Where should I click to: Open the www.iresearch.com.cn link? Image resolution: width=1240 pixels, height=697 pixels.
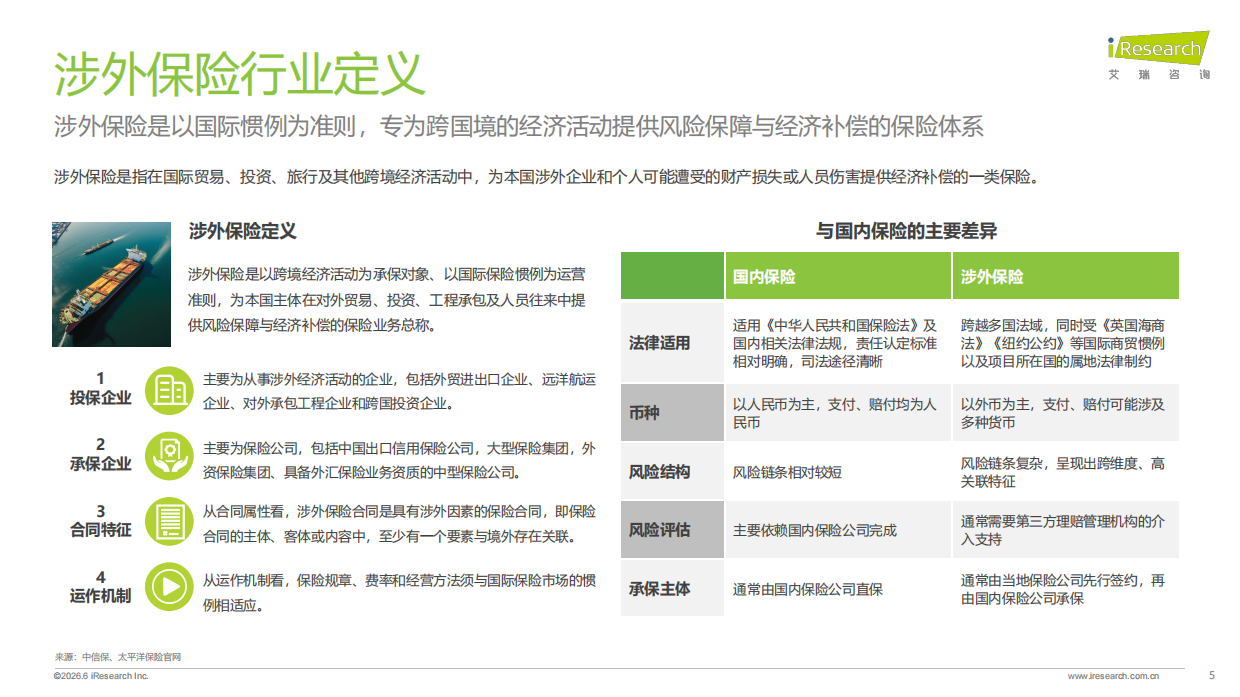(1113, 676)
